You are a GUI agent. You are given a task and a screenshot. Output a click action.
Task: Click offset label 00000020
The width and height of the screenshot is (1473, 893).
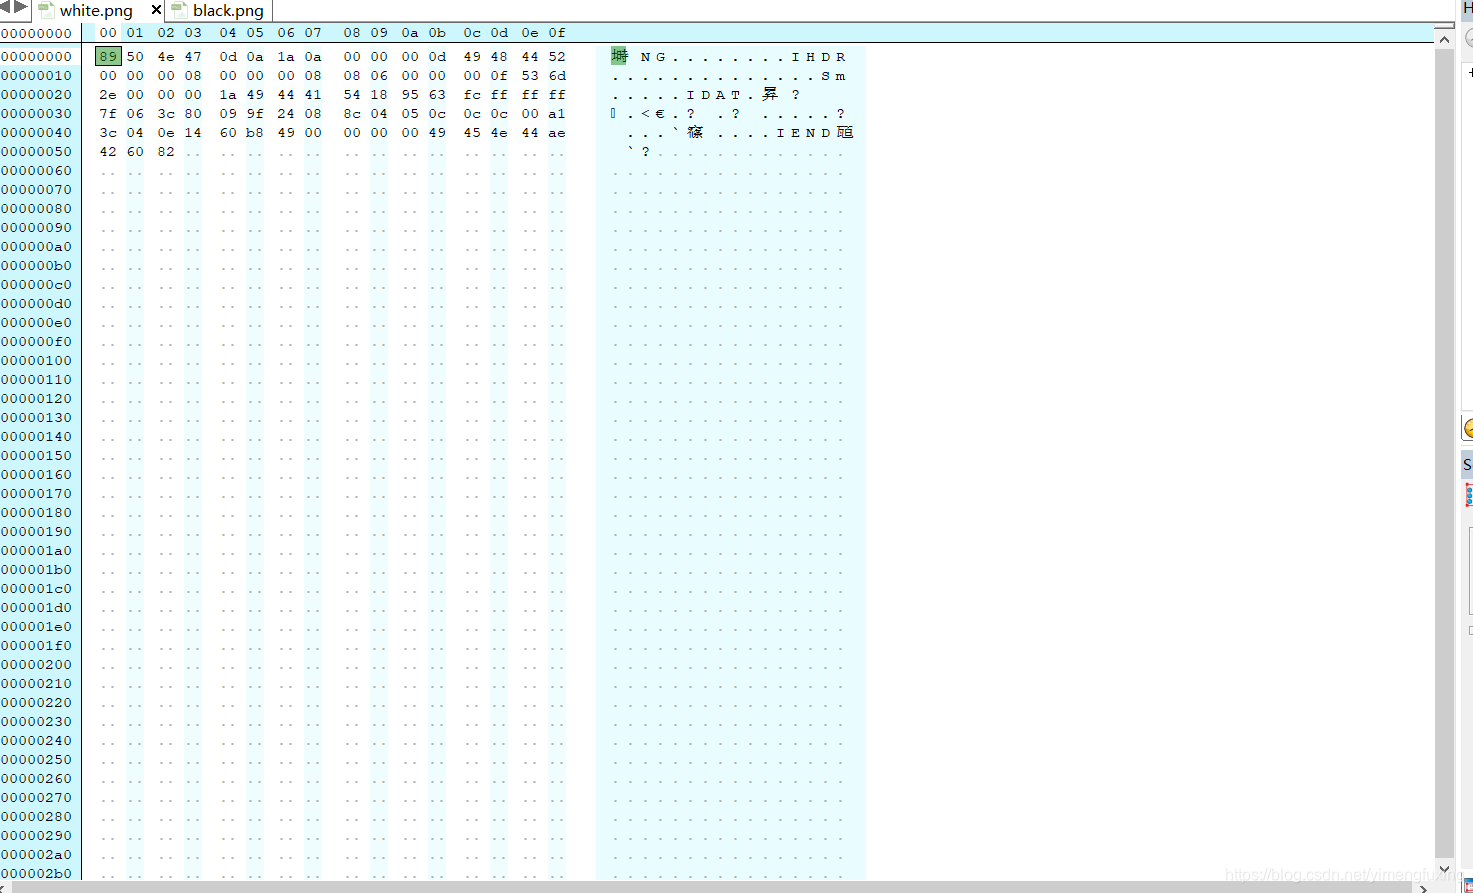pyautogui.click(x=37, y=95)
